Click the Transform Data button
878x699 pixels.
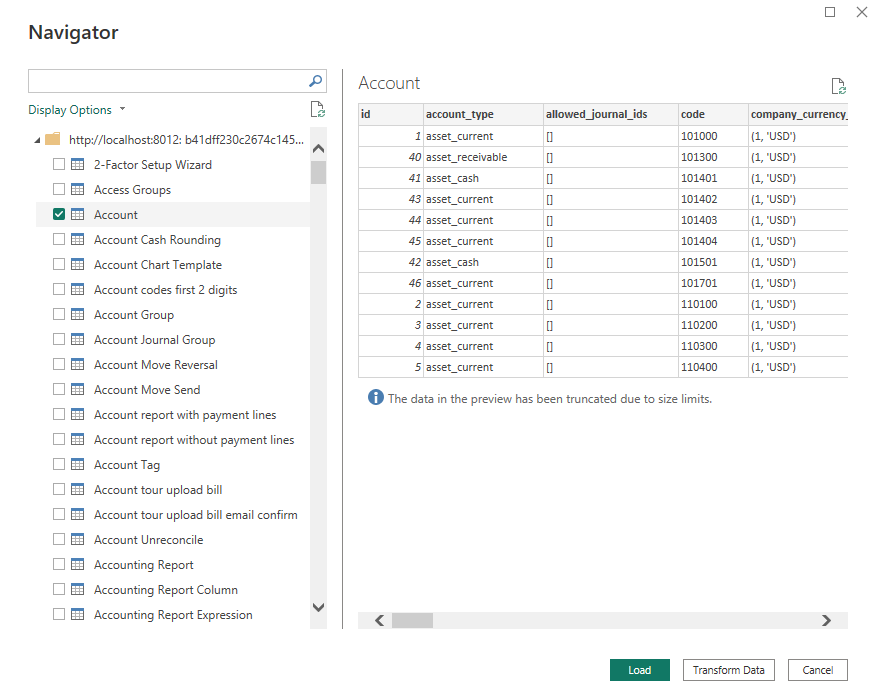click(x=728, y=670)
